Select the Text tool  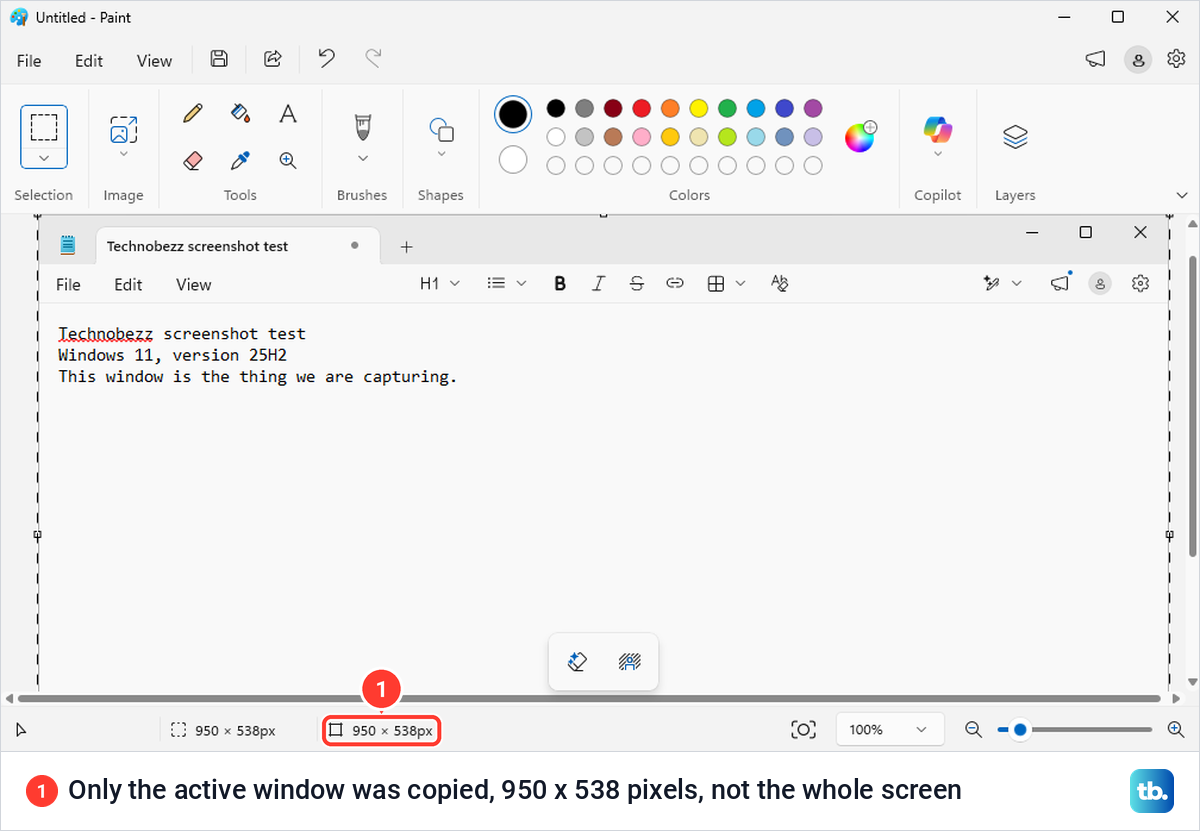pyautogui.click(x=288, y=113)
